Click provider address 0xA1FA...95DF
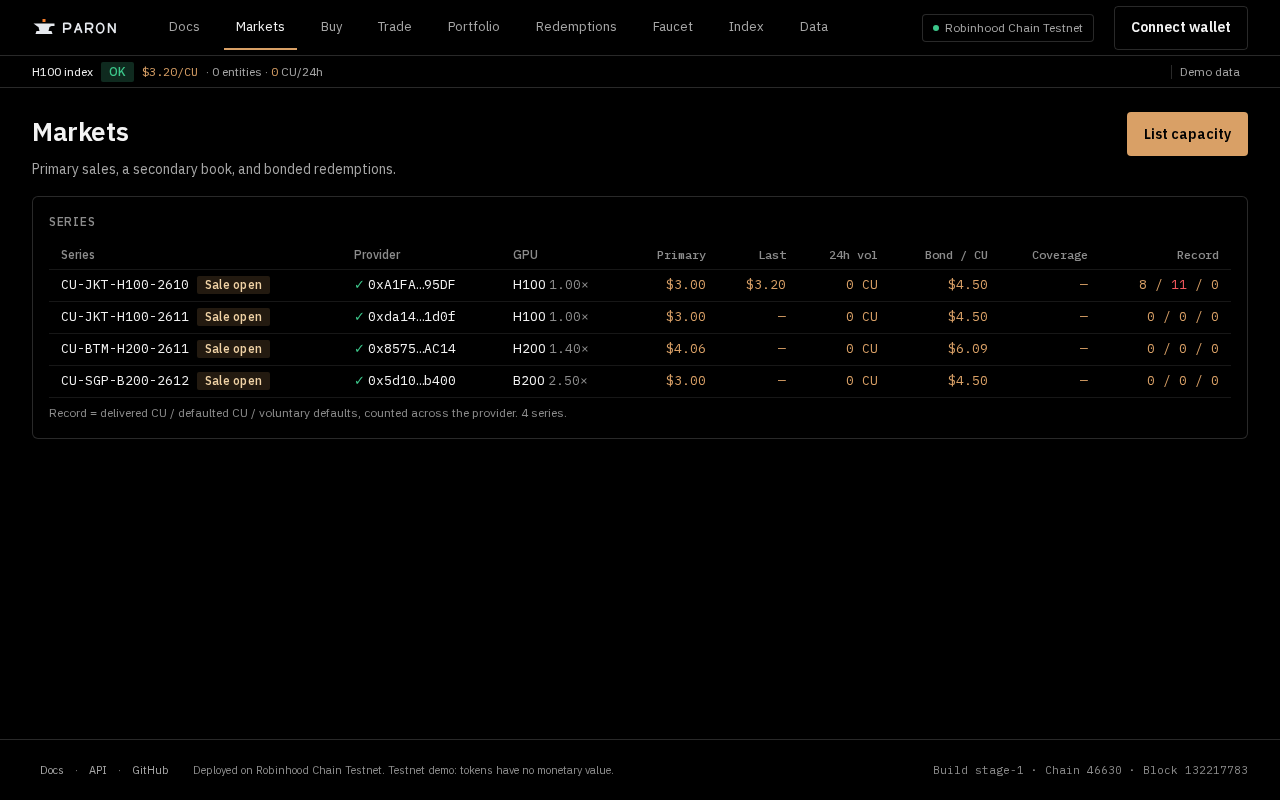1280x800 pixels. [412, 285]
